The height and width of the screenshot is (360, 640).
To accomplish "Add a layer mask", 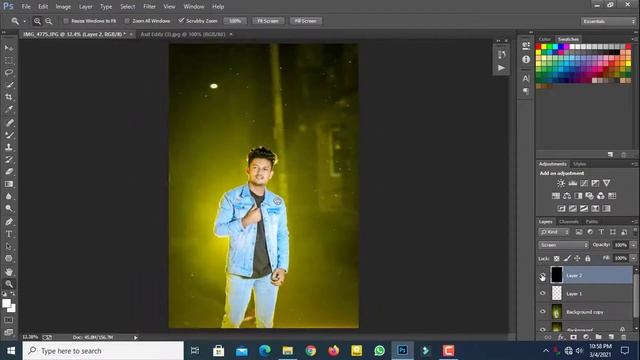I will point(573,337).
